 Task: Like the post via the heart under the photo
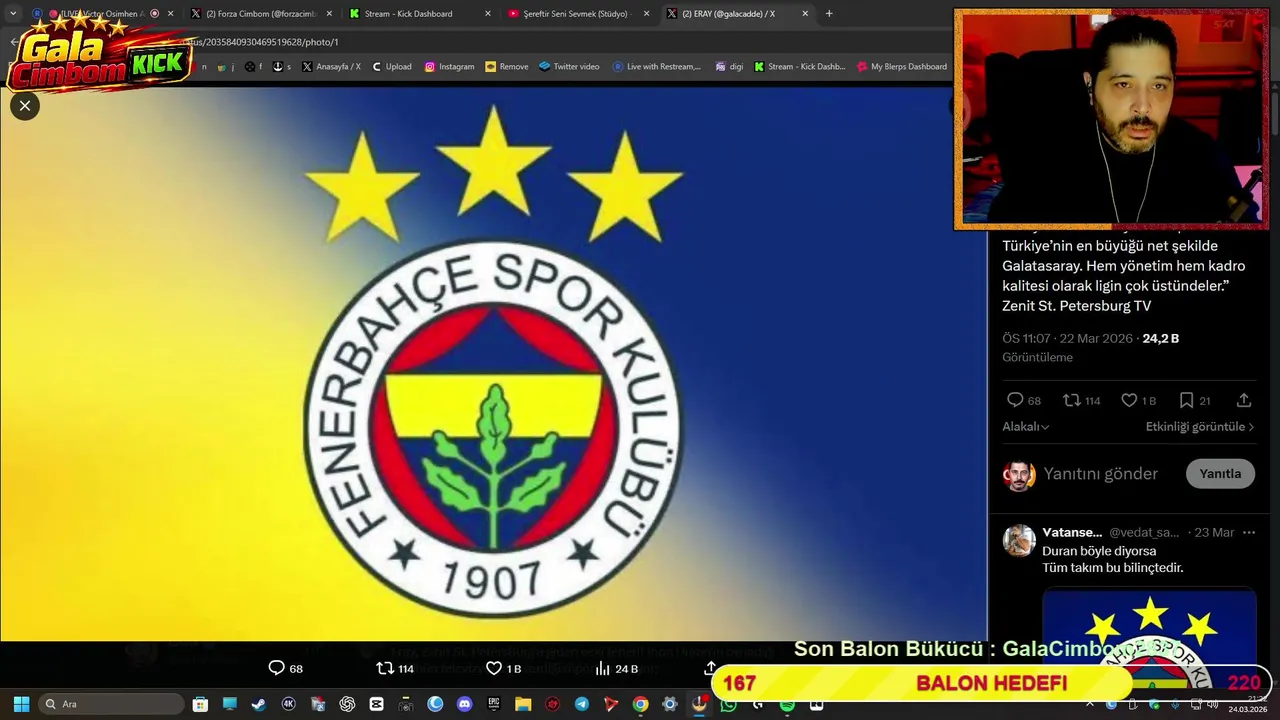tap(493, 668)
